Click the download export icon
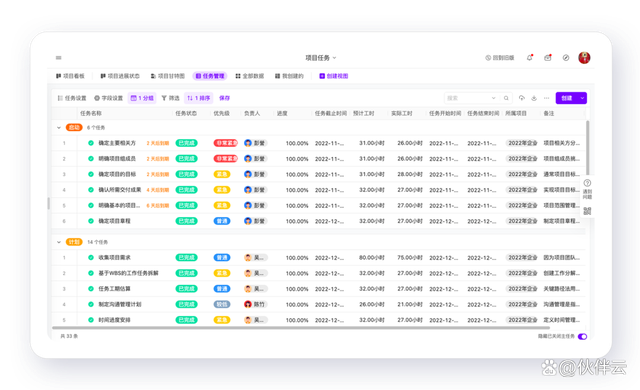 pyautogui.click(x=534, y=98)
